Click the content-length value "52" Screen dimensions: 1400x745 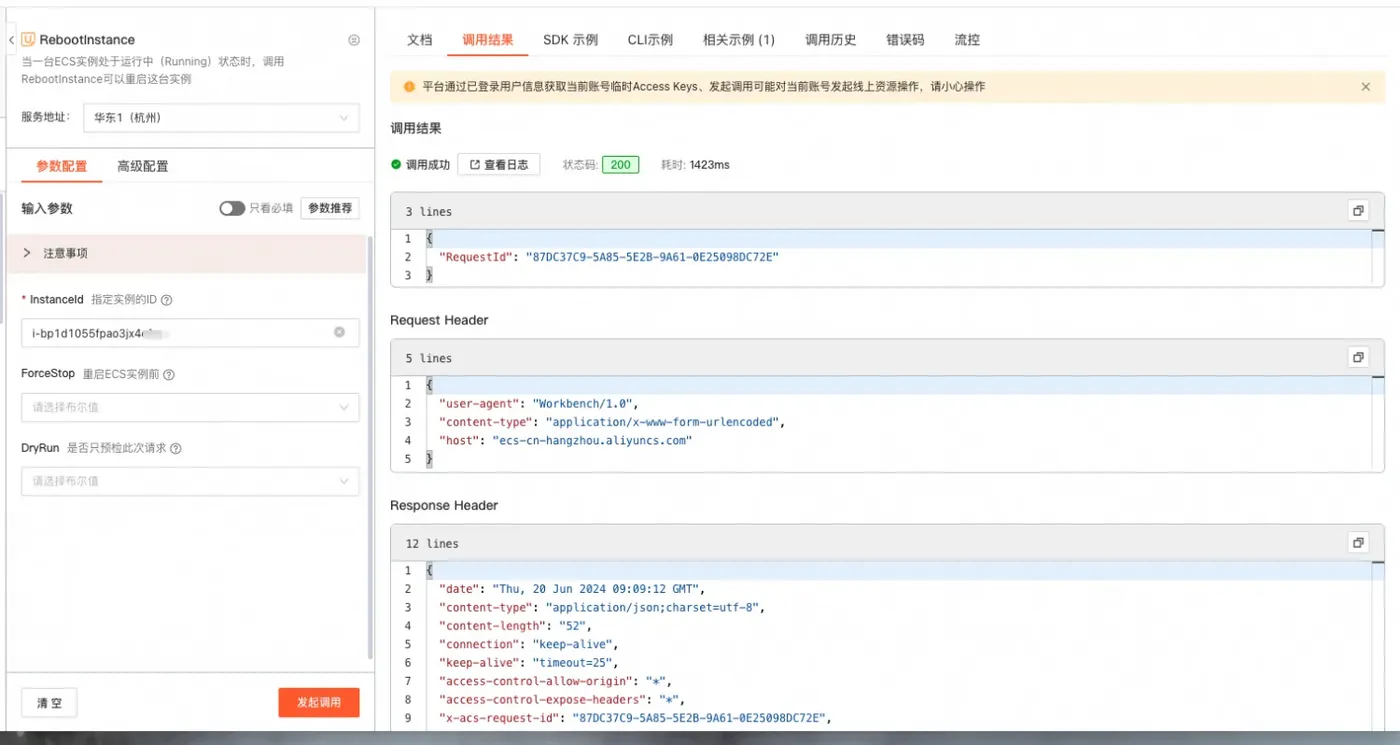(x=572, y=626)
